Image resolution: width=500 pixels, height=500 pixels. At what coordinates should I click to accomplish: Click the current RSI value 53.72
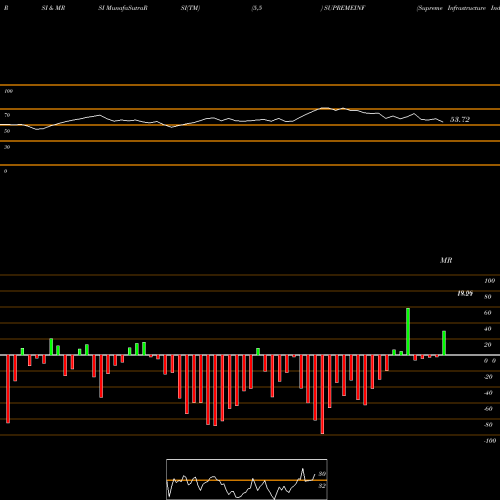460,120
